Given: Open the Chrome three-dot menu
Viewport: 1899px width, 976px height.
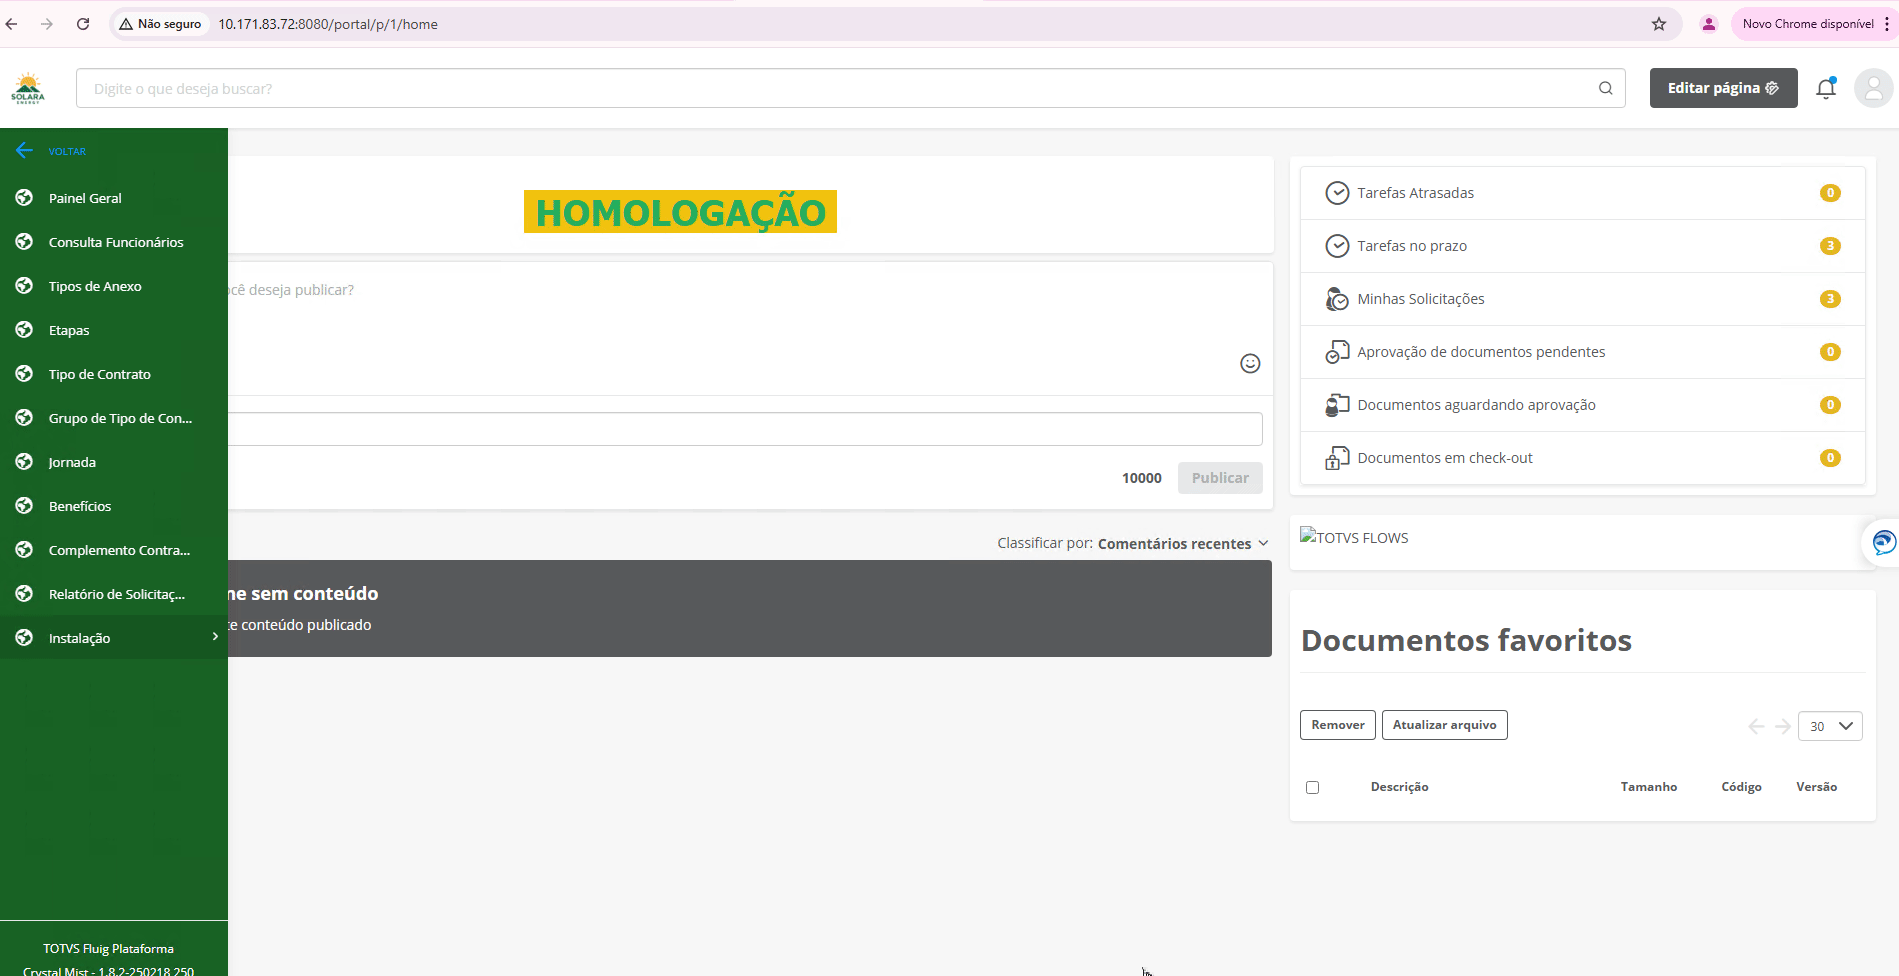Looking at the screenshot, I should 1887,24.
